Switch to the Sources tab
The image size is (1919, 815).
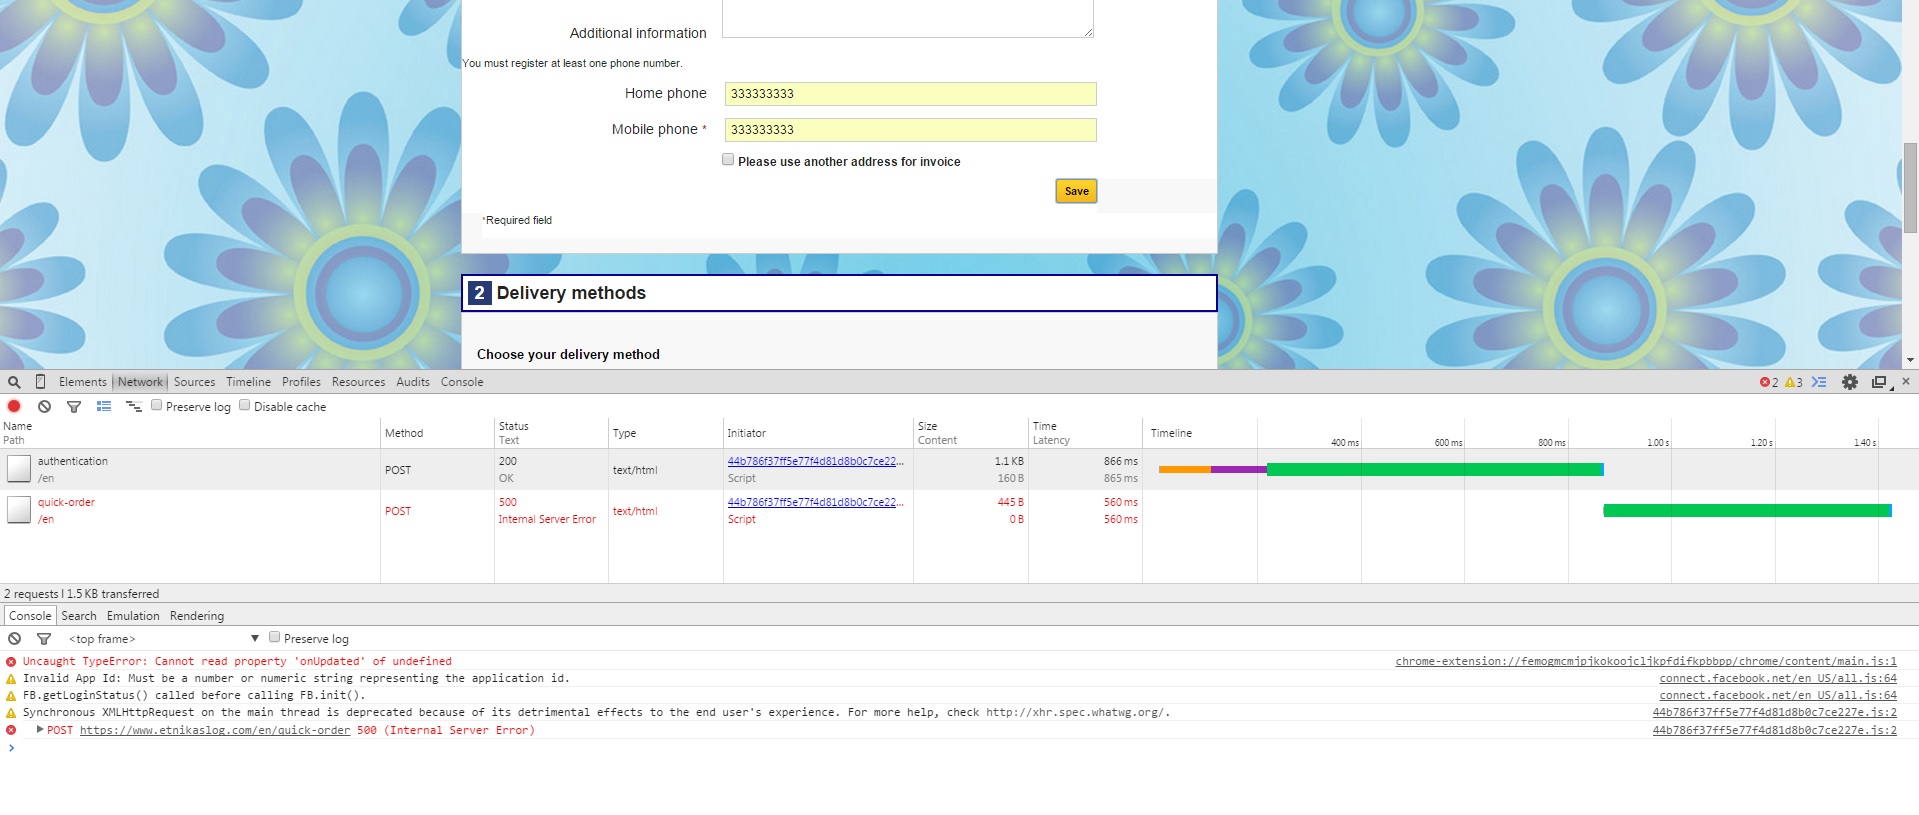194,382
